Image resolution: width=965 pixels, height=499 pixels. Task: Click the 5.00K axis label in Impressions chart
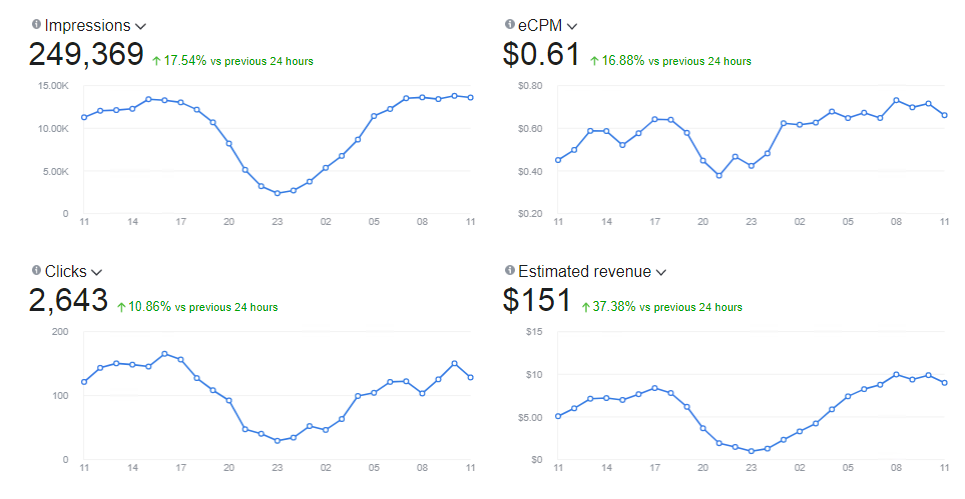tap(56, 171)
